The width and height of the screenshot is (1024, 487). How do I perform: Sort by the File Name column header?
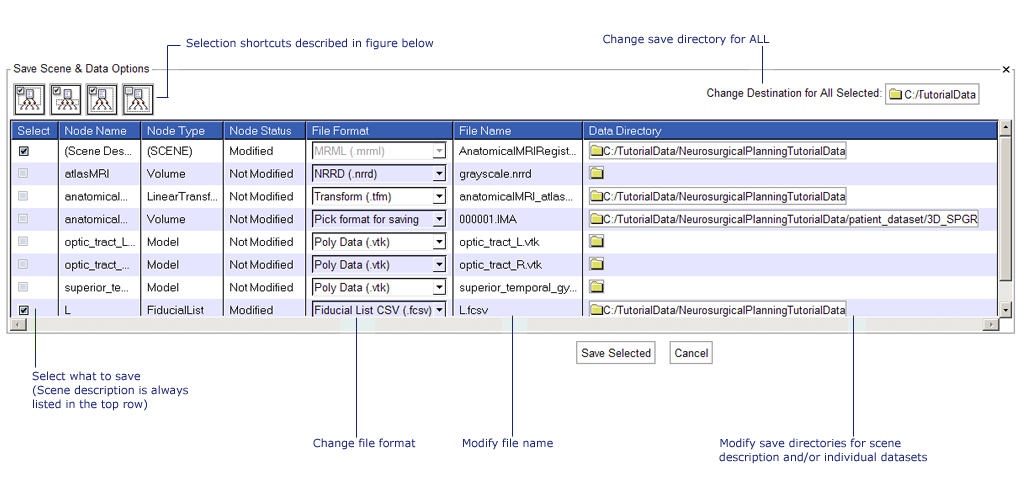[517, 131]
